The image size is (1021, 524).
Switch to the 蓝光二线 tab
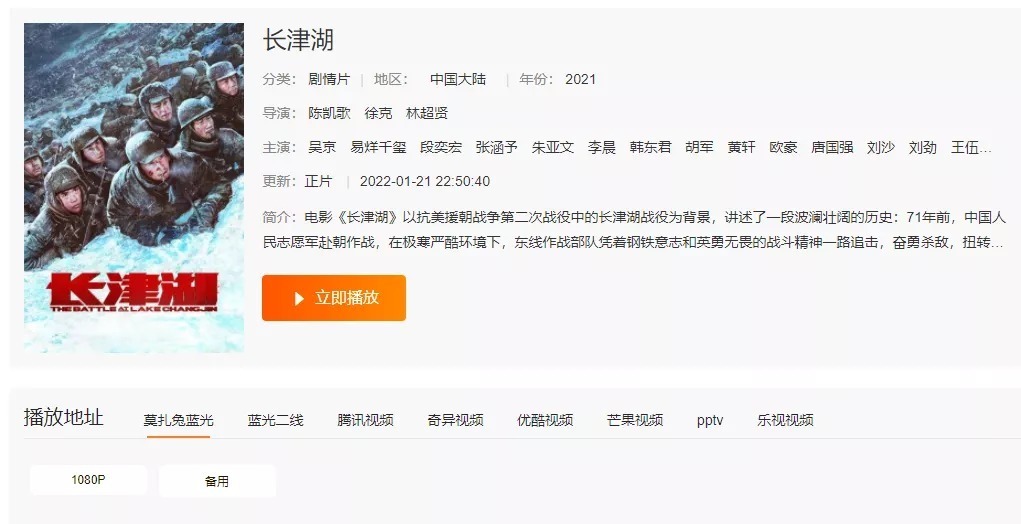click(275, 421)
